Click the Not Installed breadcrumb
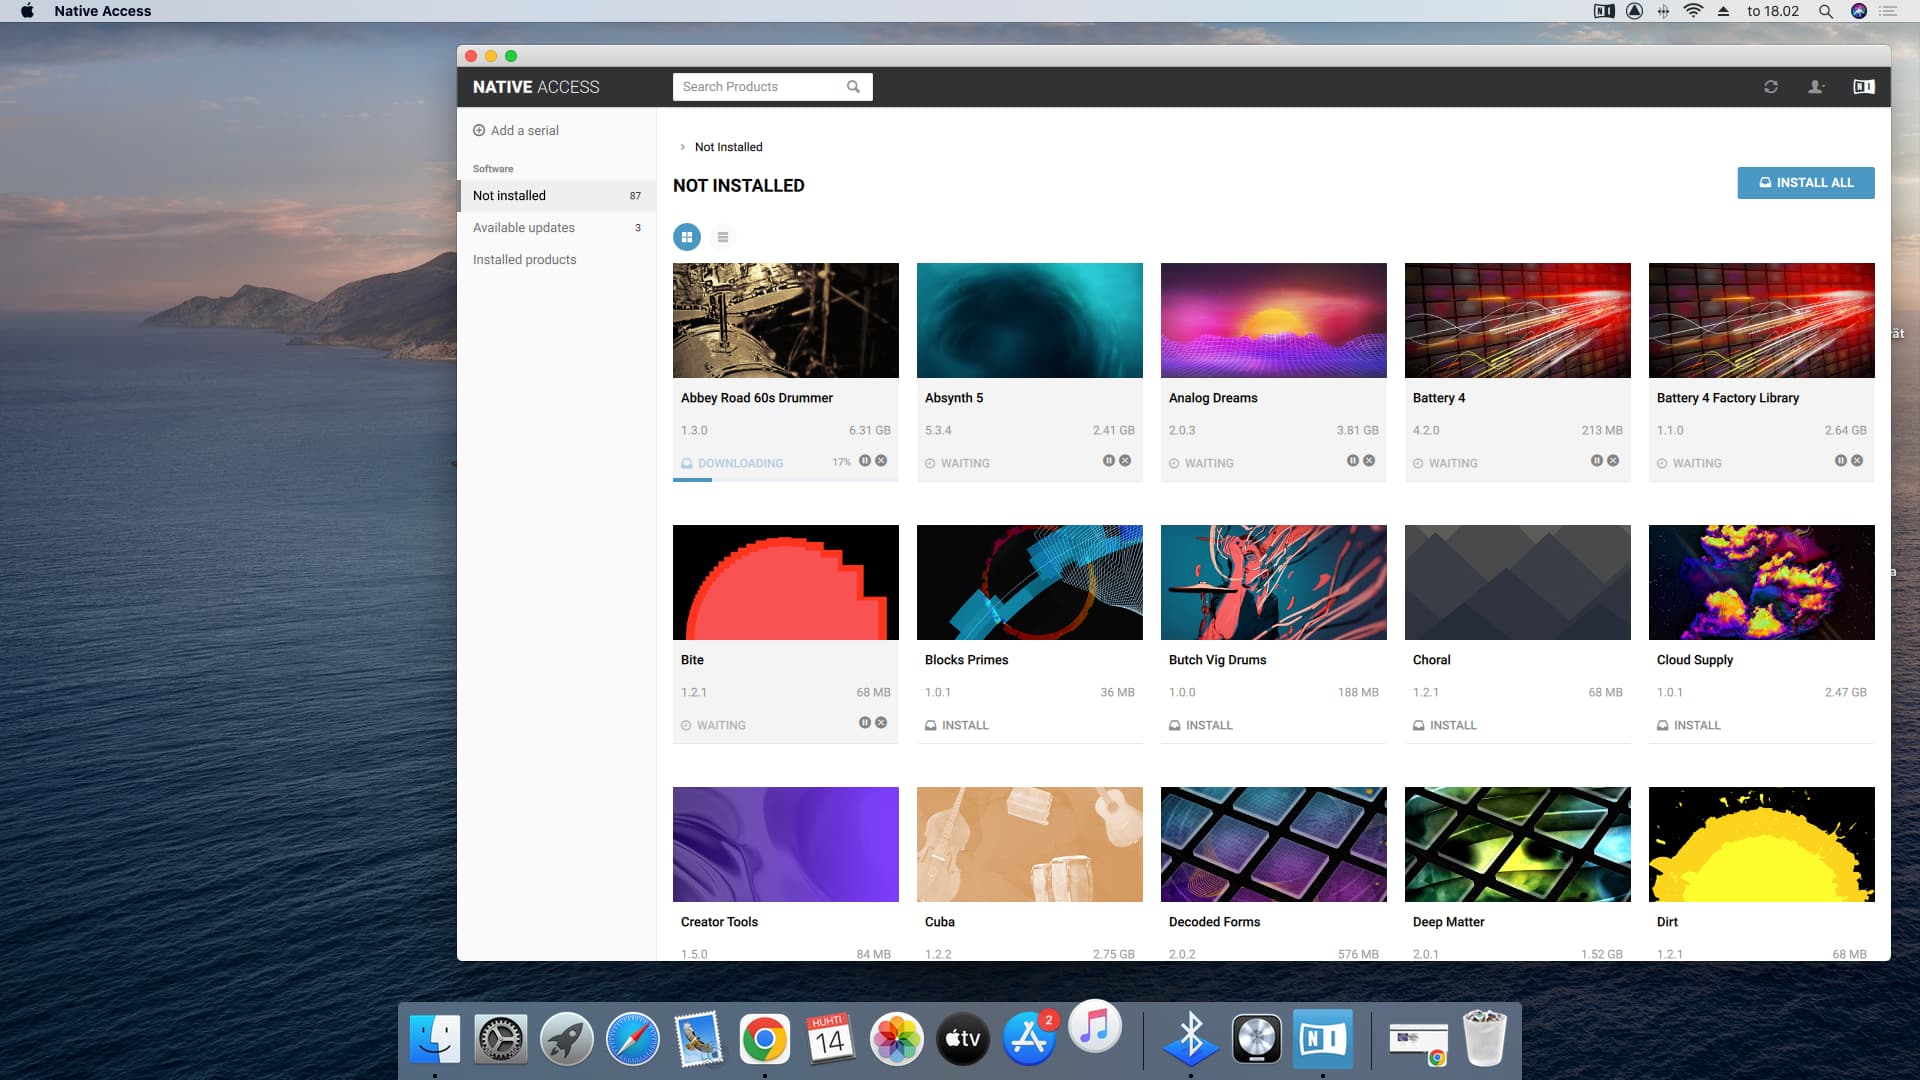Viewport: 1920px width, 1080px height. click(729, 147)
